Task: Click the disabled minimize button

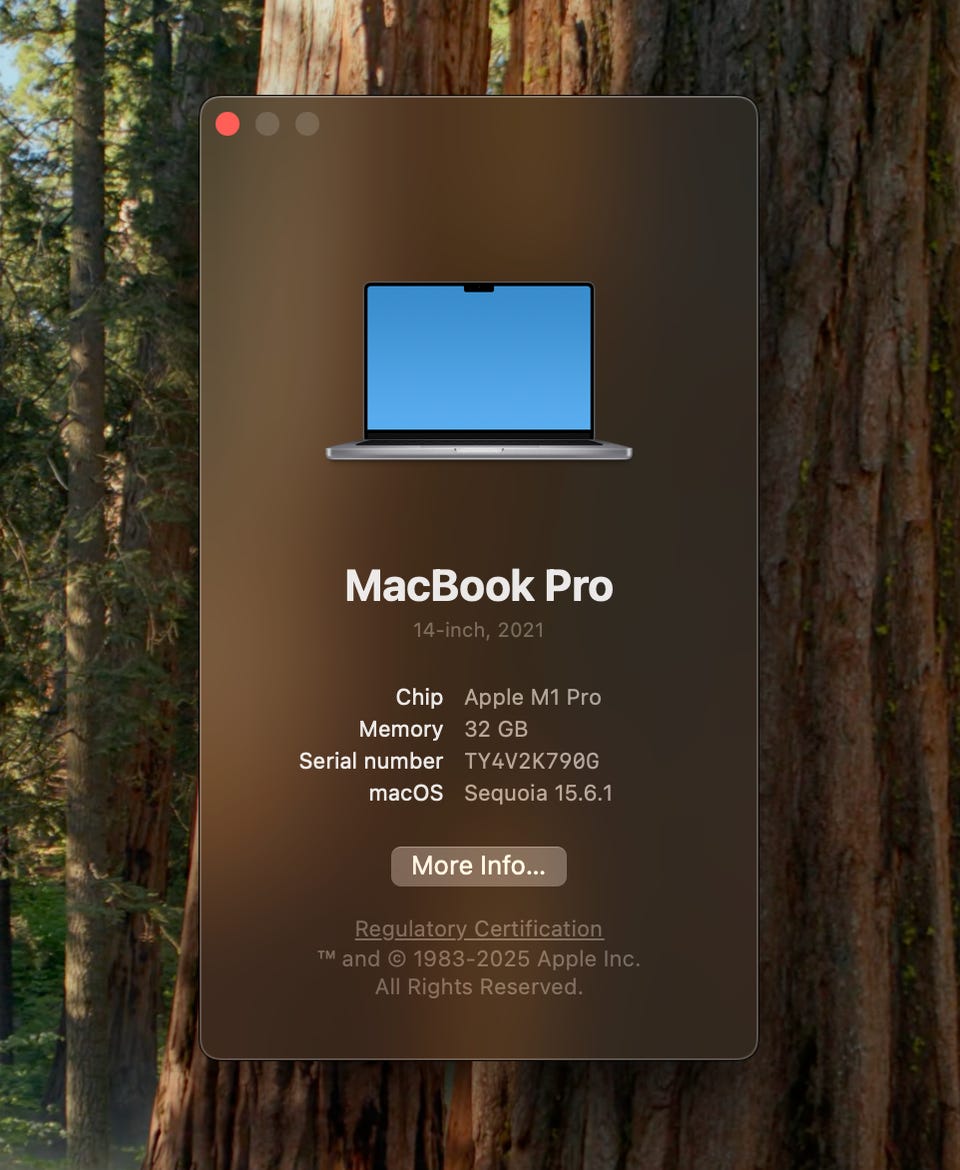Action: [268, 124]
